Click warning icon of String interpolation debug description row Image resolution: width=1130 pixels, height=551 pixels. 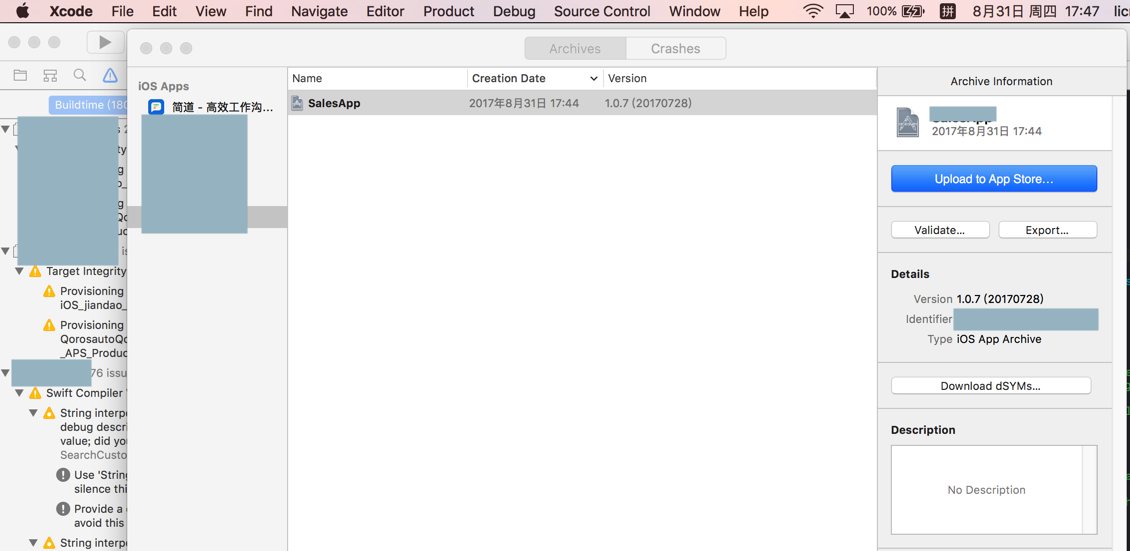point(49,413)
